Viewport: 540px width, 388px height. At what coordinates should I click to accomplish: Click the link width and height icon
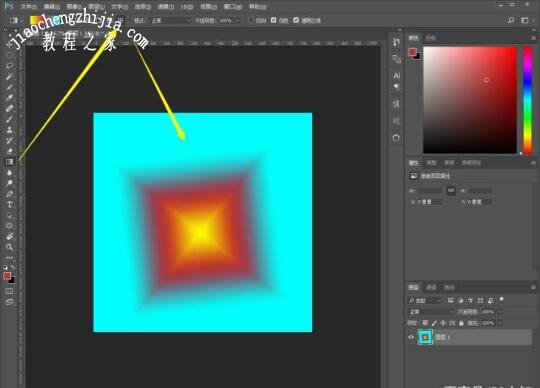(451, 190)
